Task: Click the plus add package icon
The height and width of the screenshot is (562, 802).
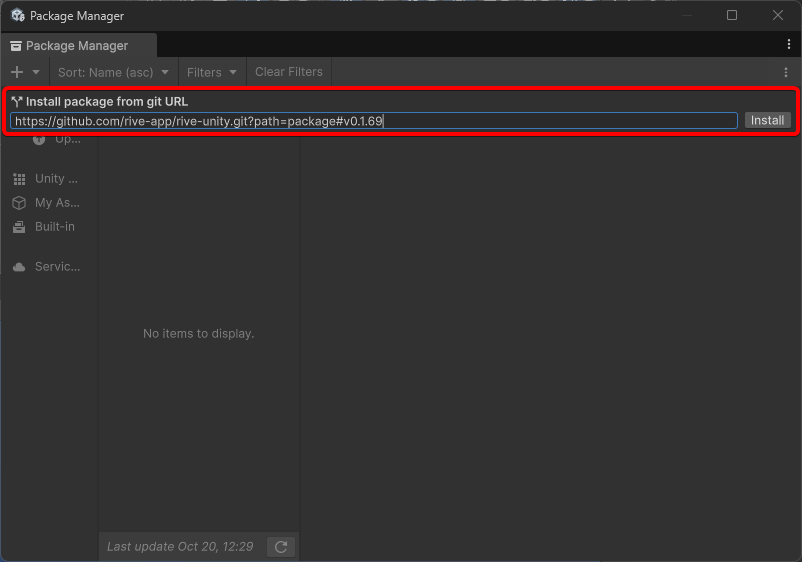Action: coord(16,72)
